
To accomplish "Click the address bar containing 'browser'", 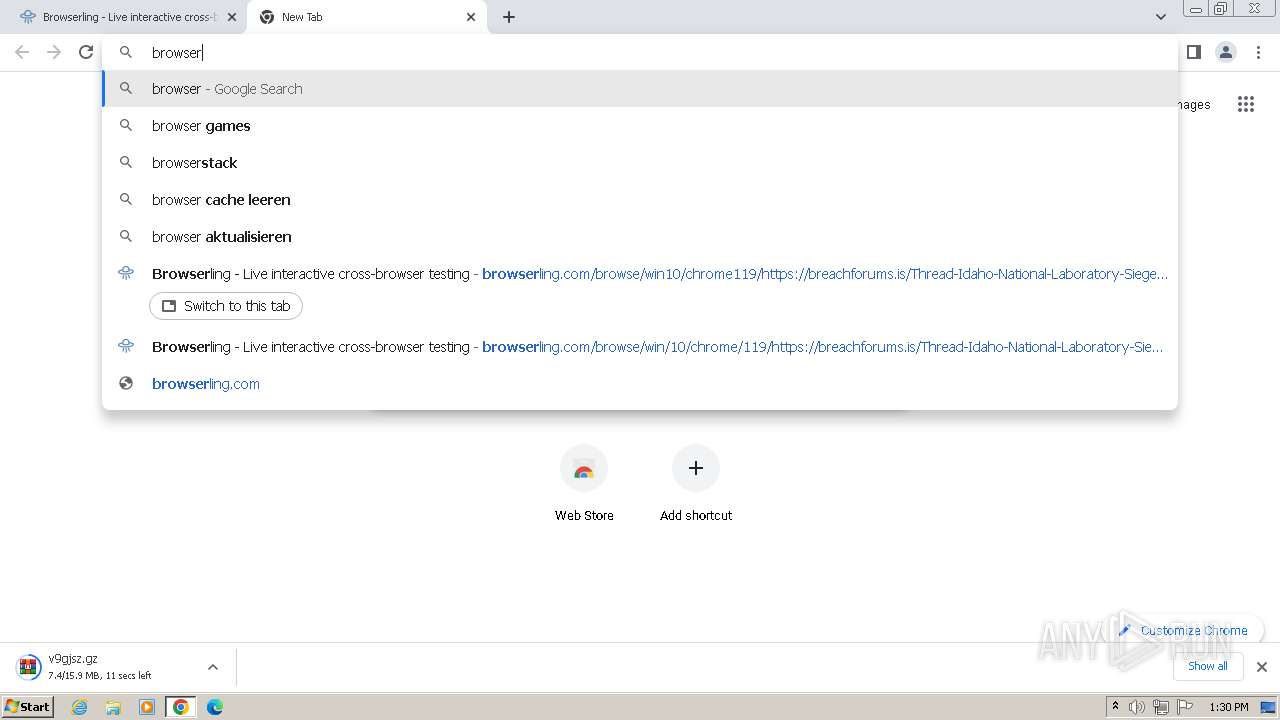I will (x=640, y=52).
